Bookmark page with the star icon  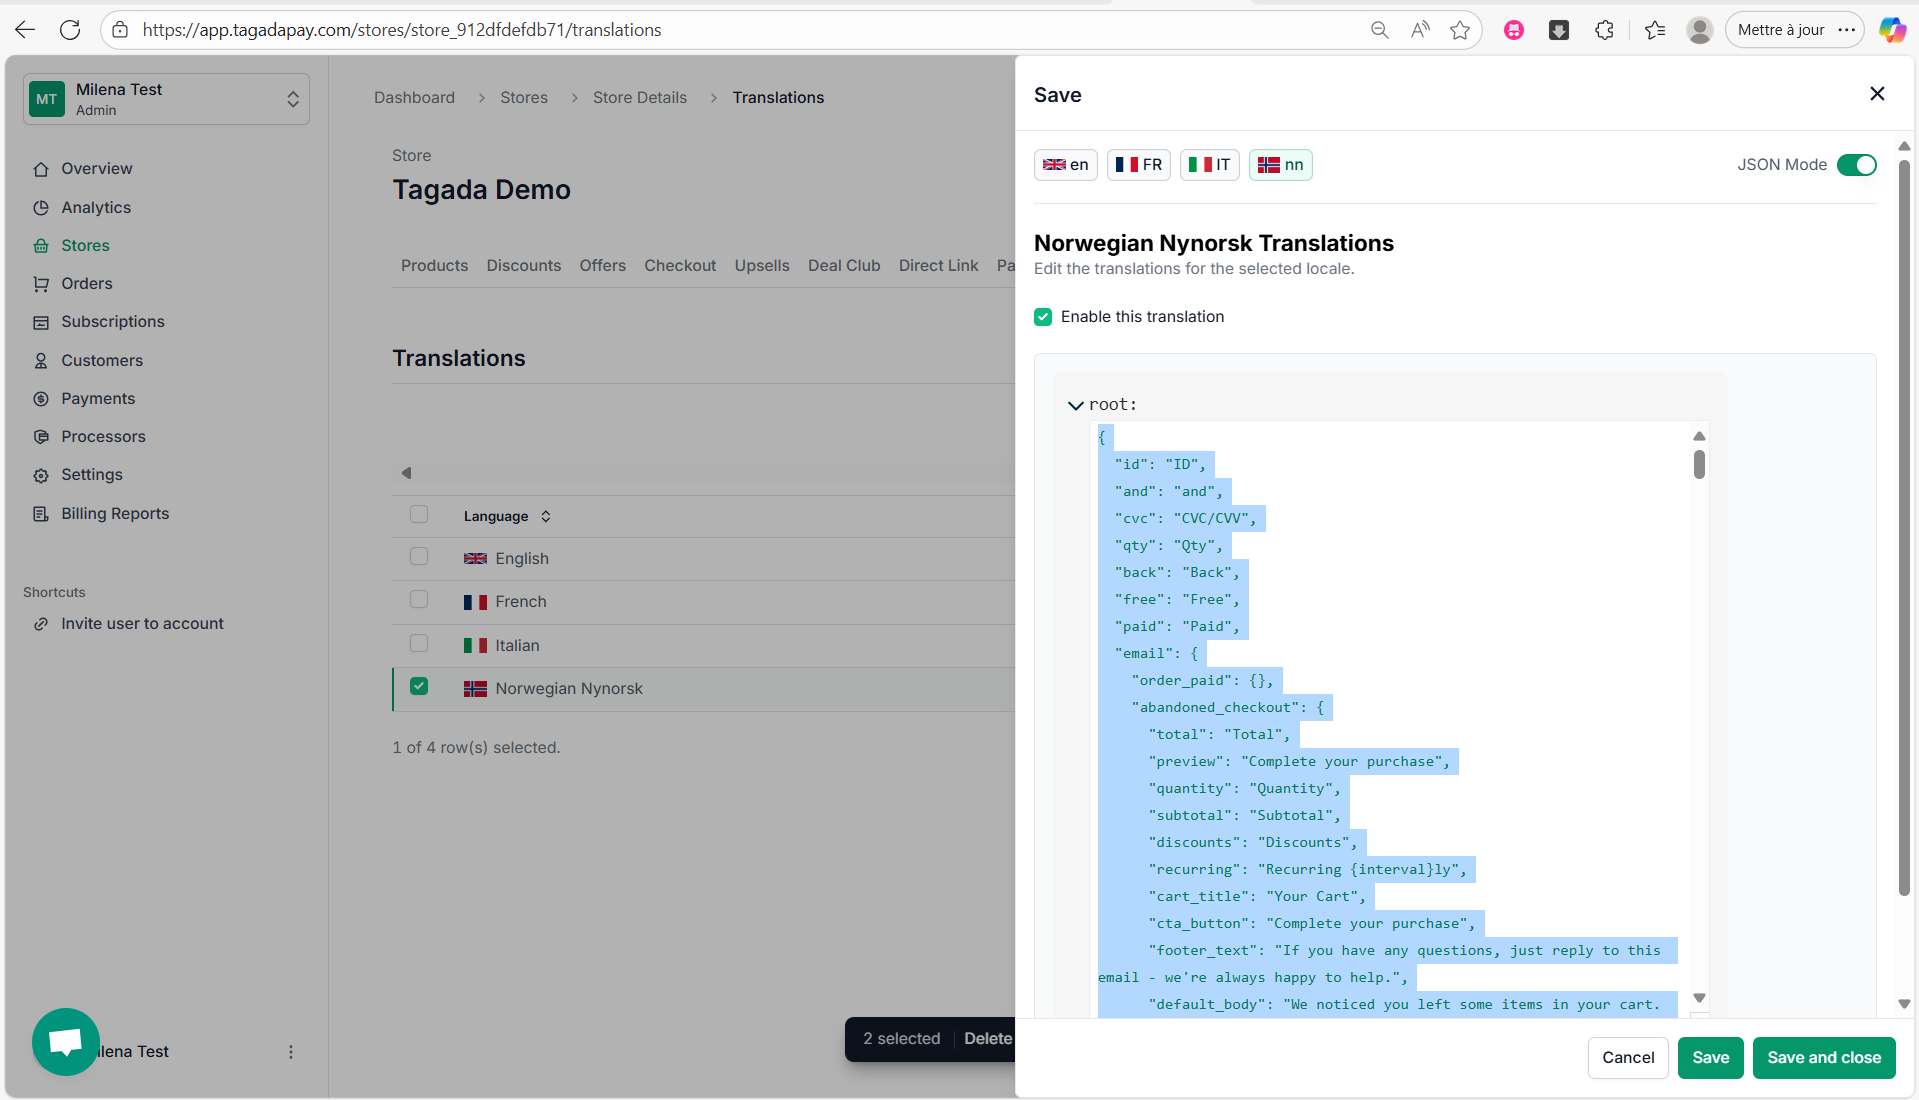1460,30
